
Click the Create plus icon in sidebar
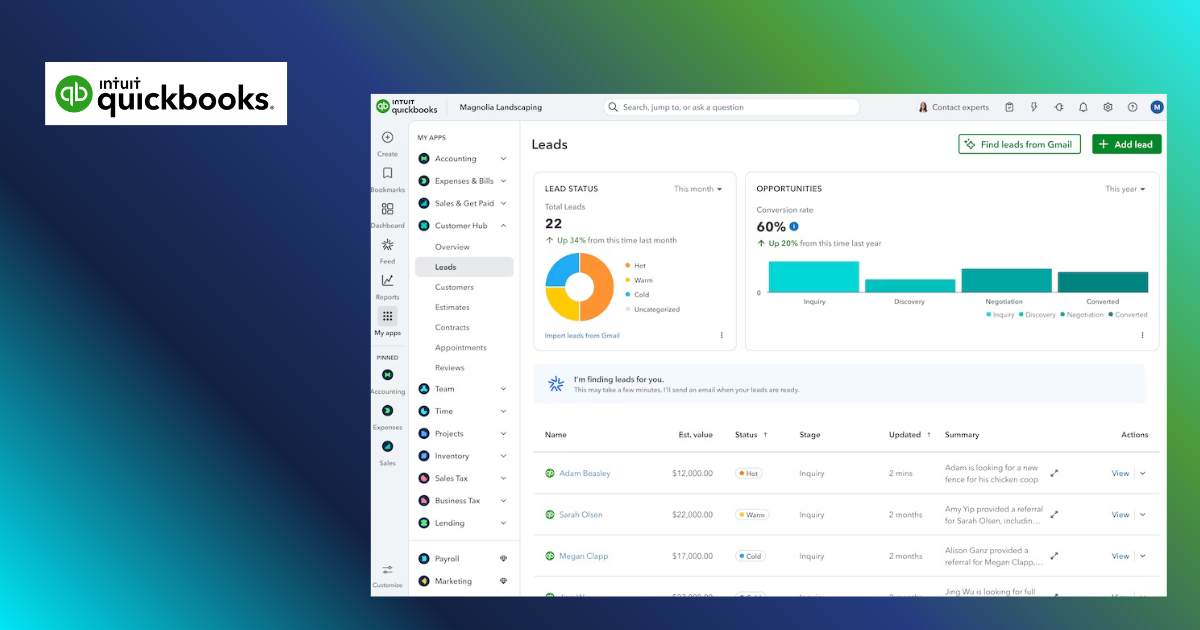coord(387,138)
